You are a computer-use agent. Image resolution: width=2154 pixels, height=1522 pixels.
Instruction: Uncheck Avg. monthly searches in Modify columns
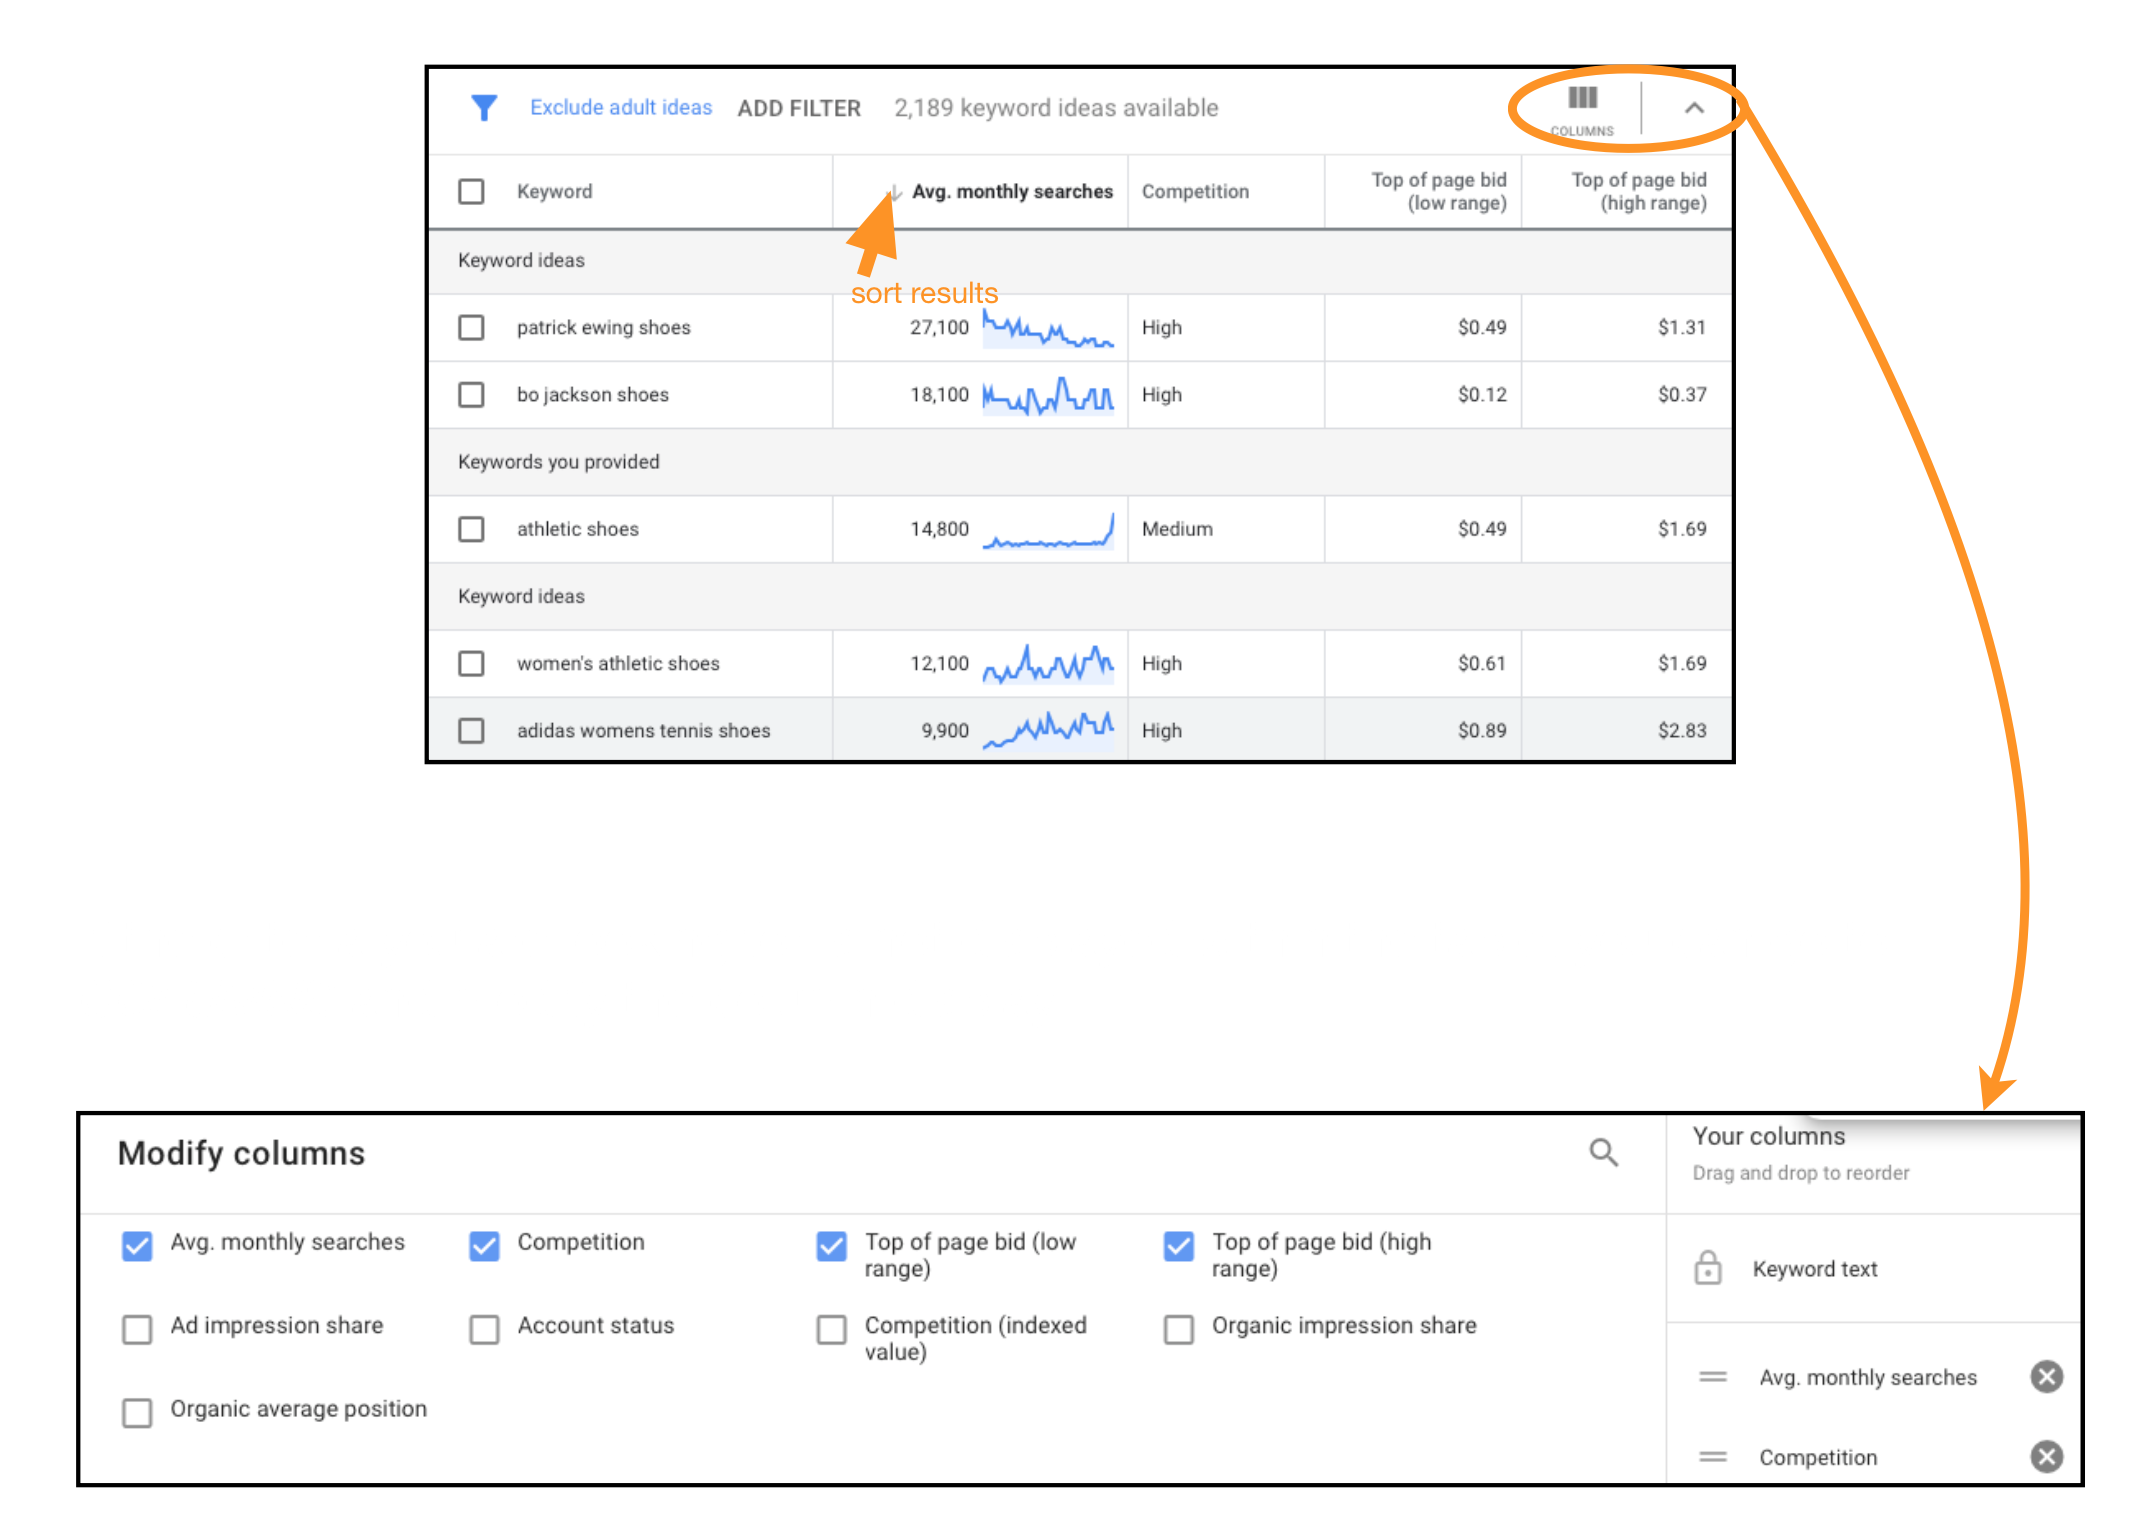tap(137, 1246)
